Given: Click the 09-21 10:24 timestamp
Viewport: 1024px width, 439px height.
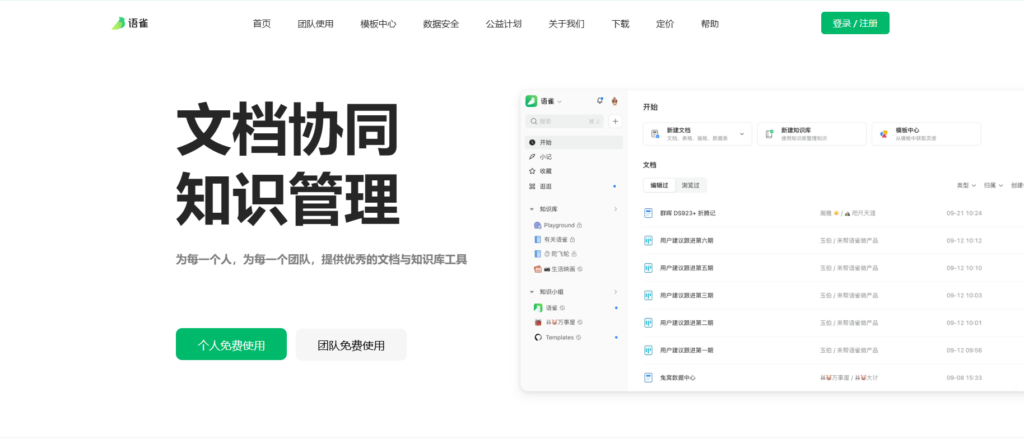Looking at the screenshot, I should pyautogui.click(x=964, y=213).
